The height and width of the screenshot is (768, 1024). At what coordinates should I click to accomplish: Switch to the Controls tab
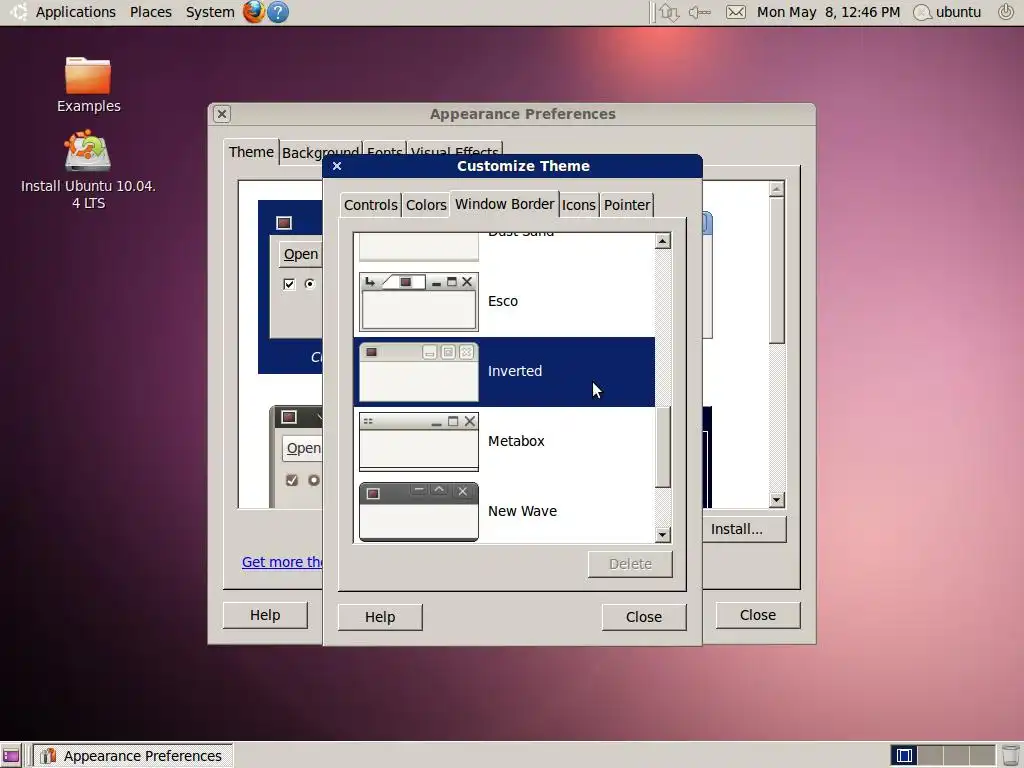[x=370, y=205]
